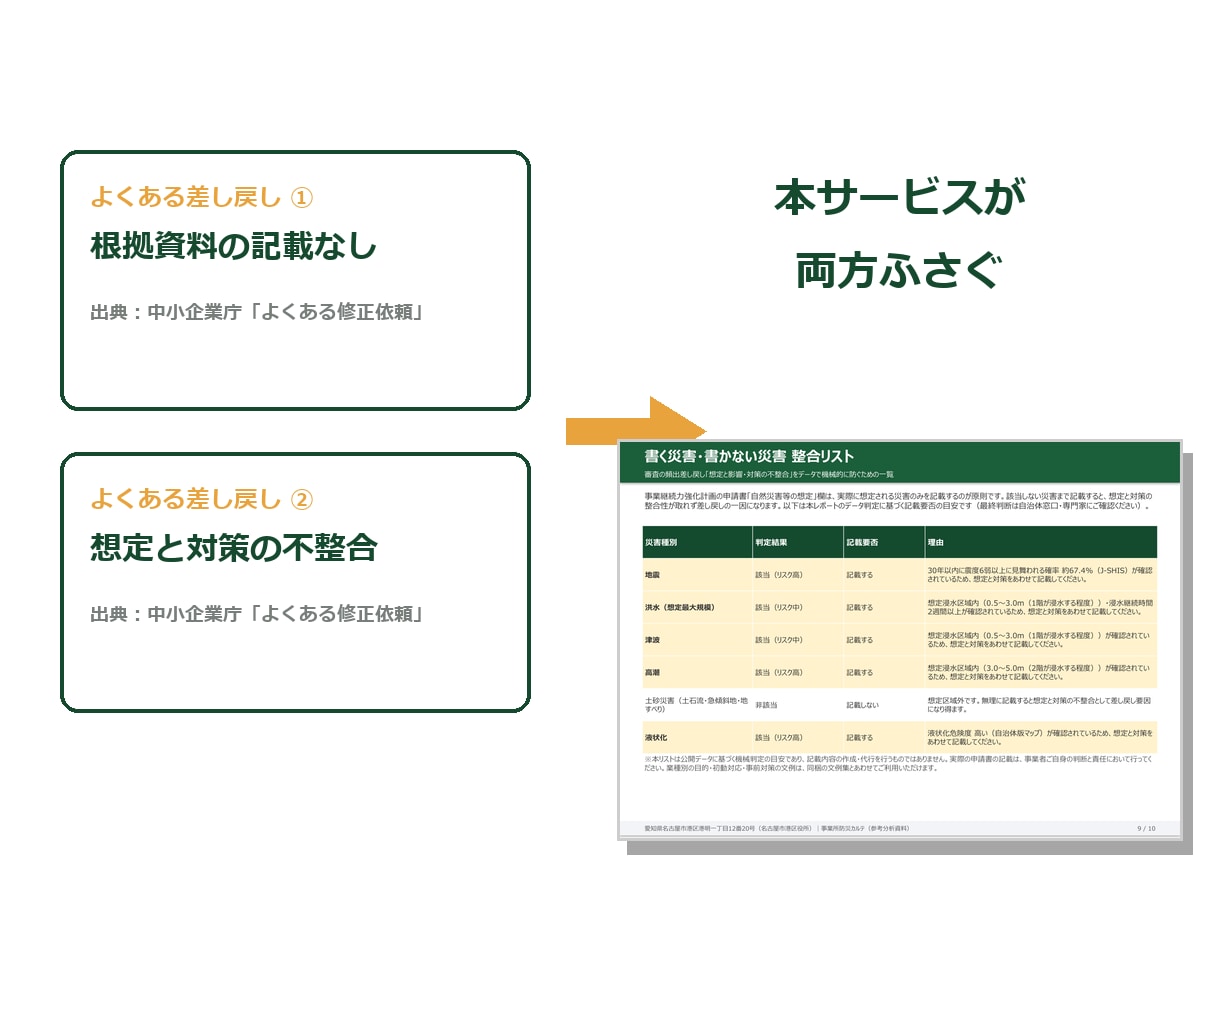
Task: Click the footnote starting '※本リストは公開データ'
Action: [899, 763]
